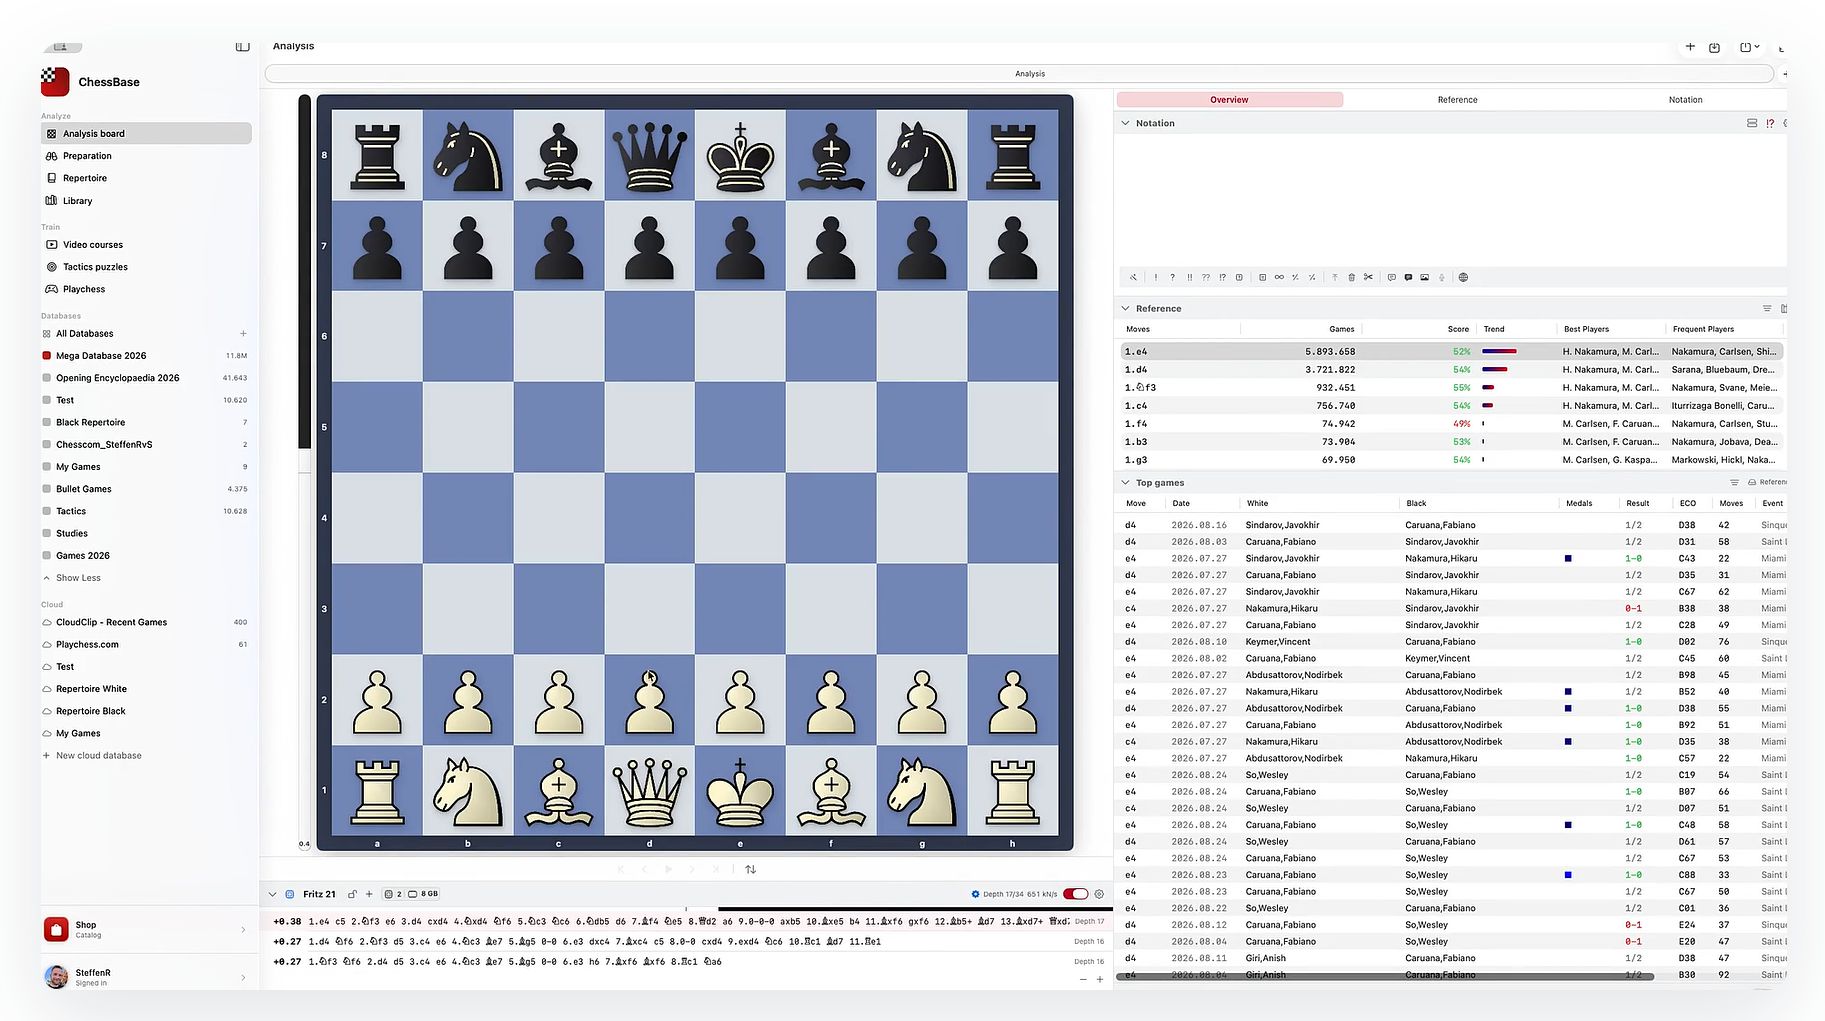Image resolution: width=1825 pixels, height=1021 pixels.
Task: Select the Overview tab
Action: (x=1229, y=100)
